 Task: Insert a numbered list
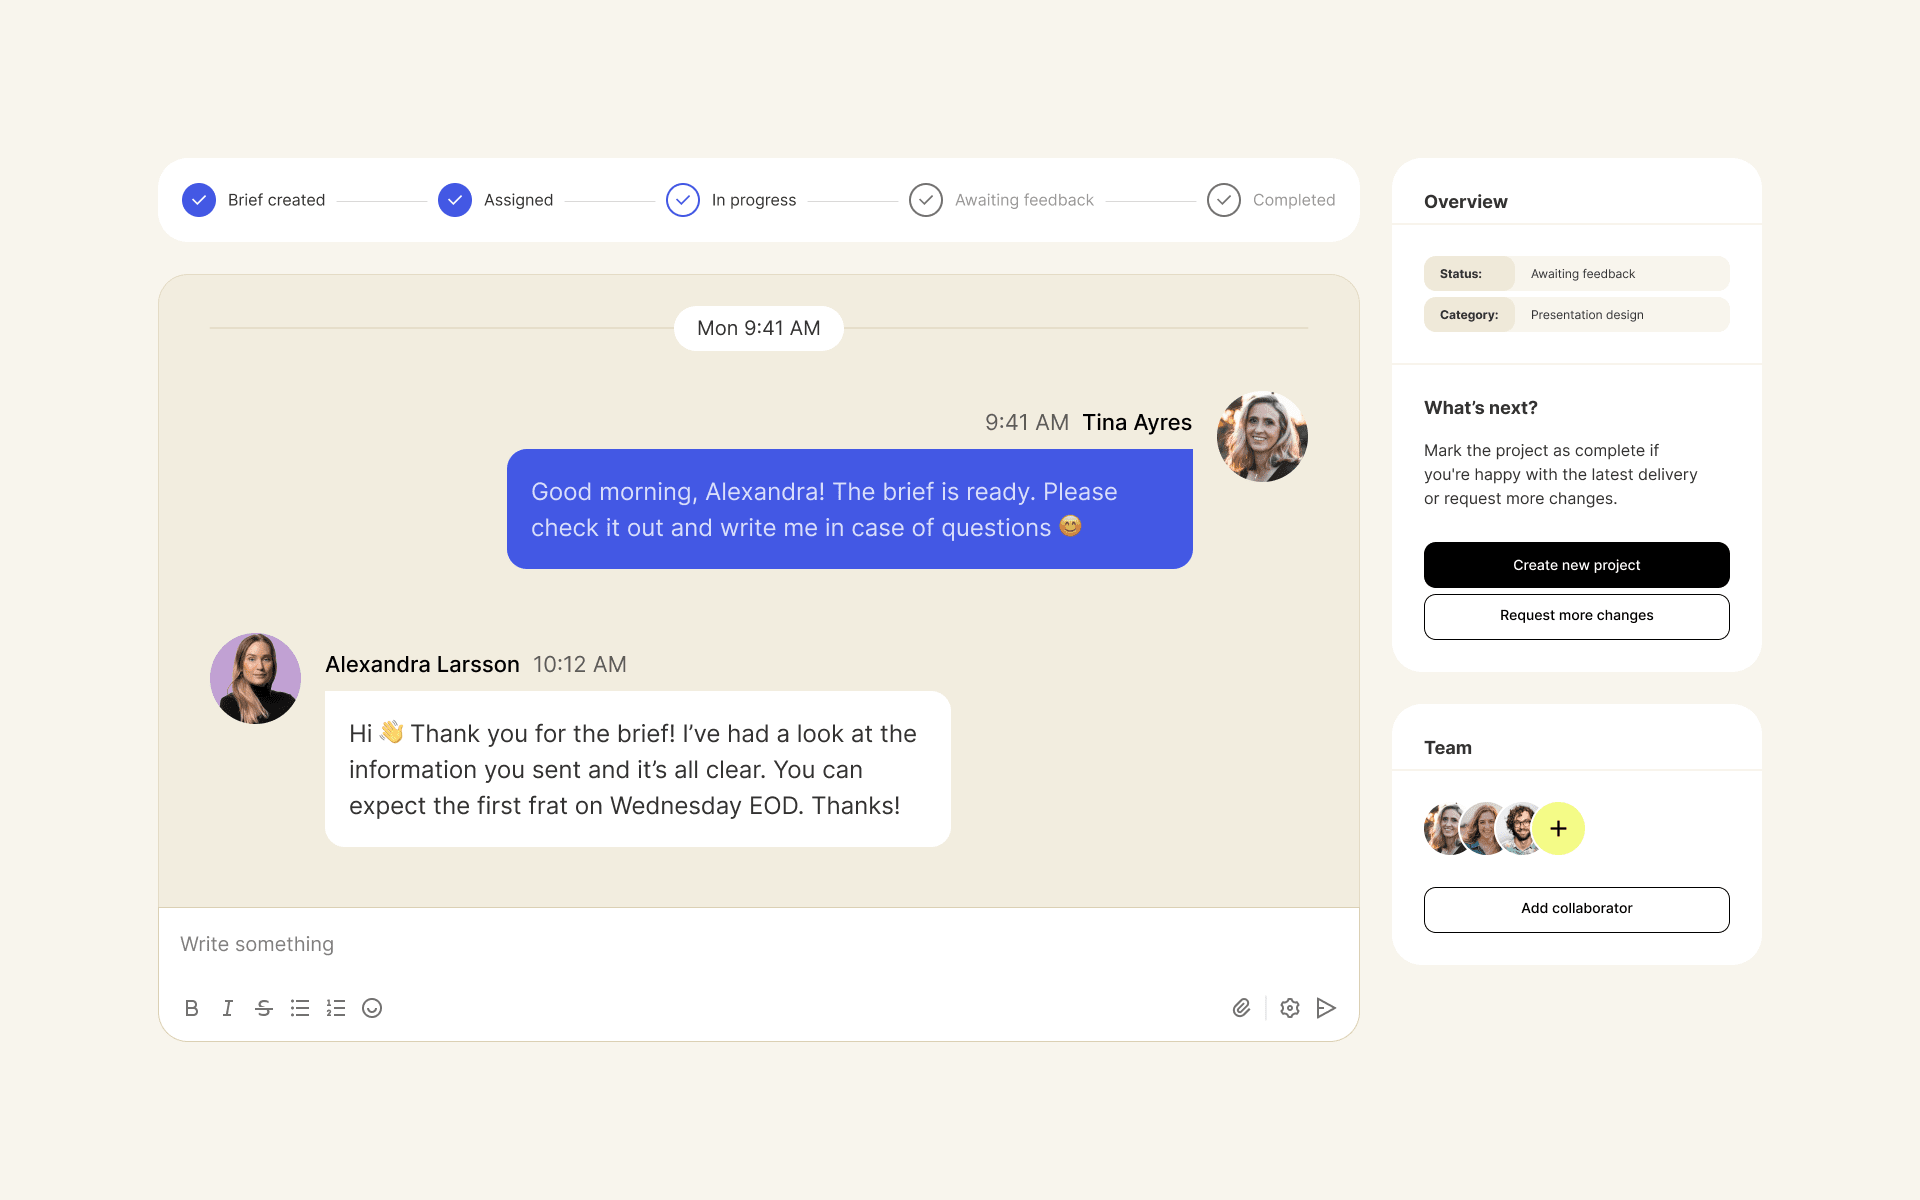click(x=336, y=1008)
